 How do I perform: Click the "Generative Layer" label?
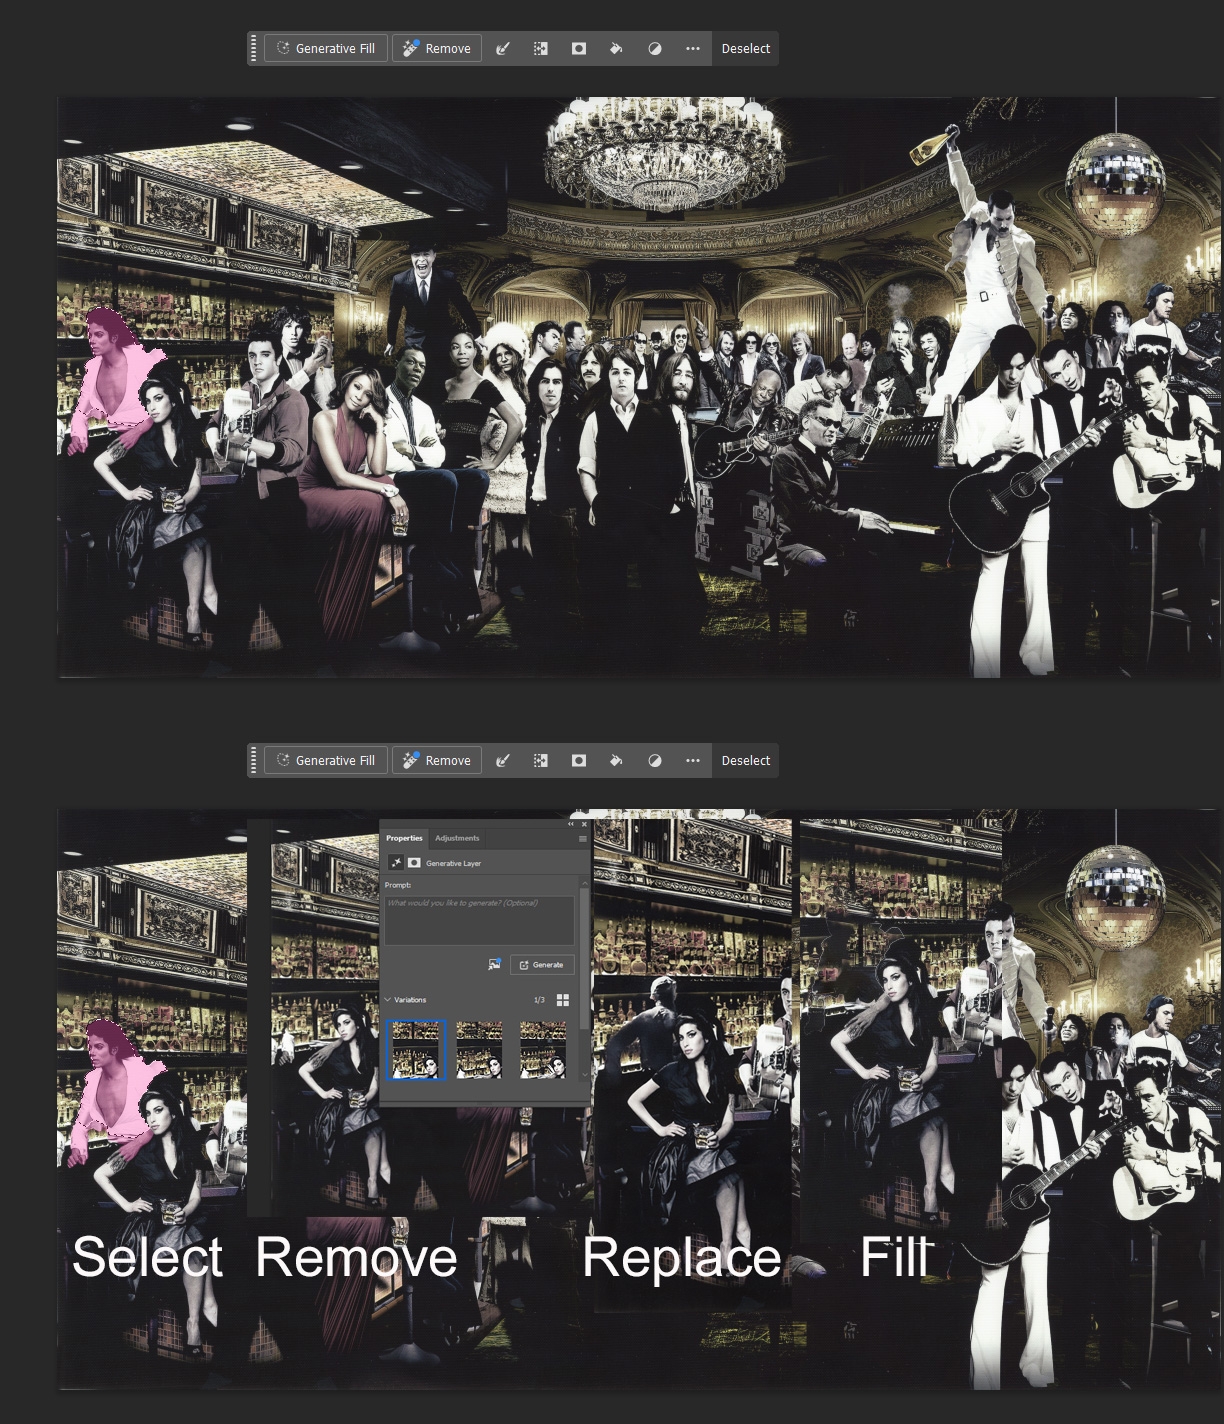click(453, 863)
